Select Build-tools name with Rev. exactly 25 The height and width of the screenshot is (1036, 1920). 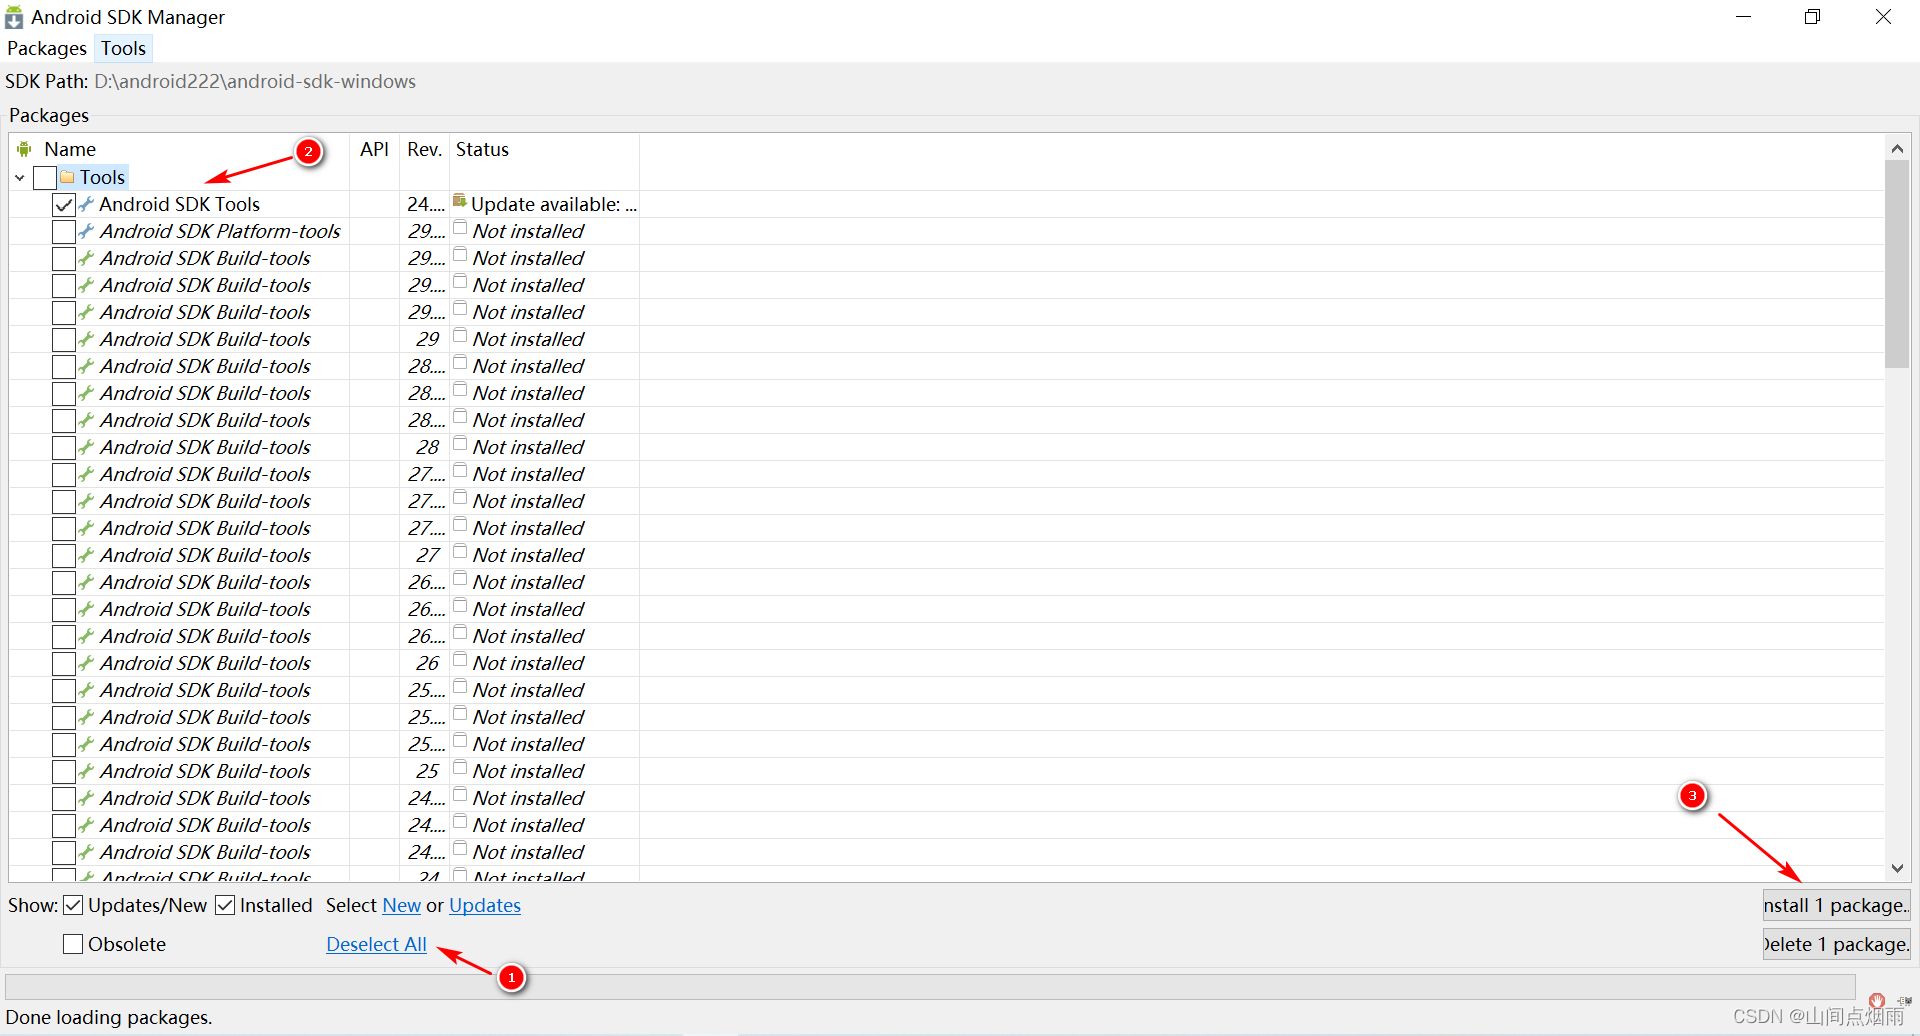coord(205,771)
